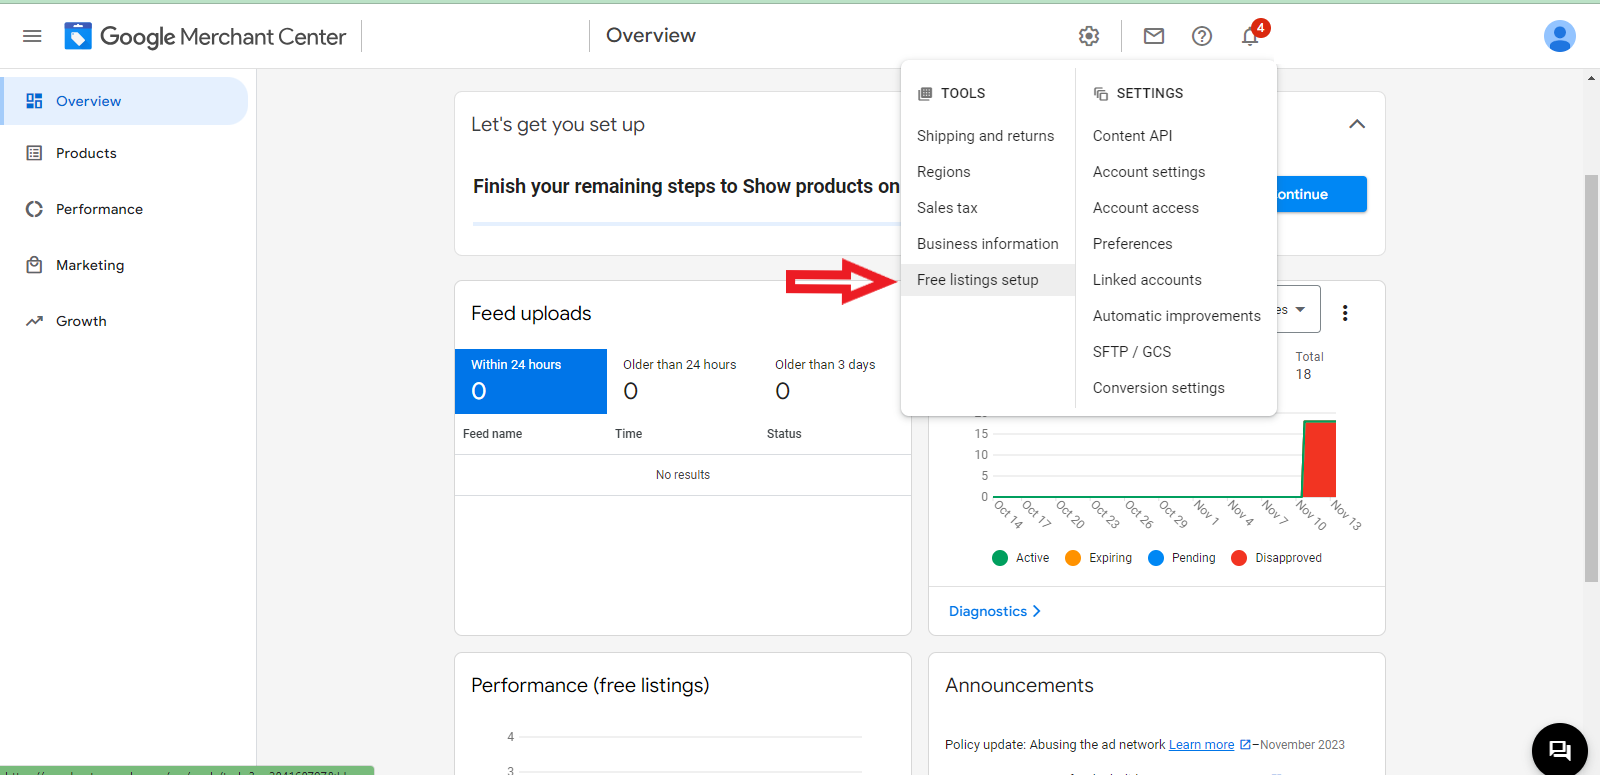Screen dimensions: 1600x775
Task: Click the red disapproved bar in chart
Action: (1320, 460)
